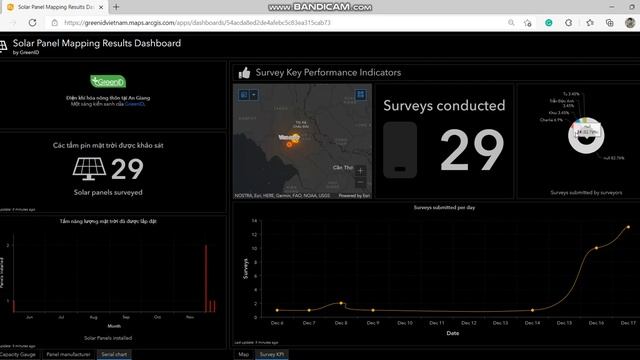The height and width of the screenshot is (360, 640).
Task: Switch to the Capacity Gauge tab
Action: click(x=18, y=354)
